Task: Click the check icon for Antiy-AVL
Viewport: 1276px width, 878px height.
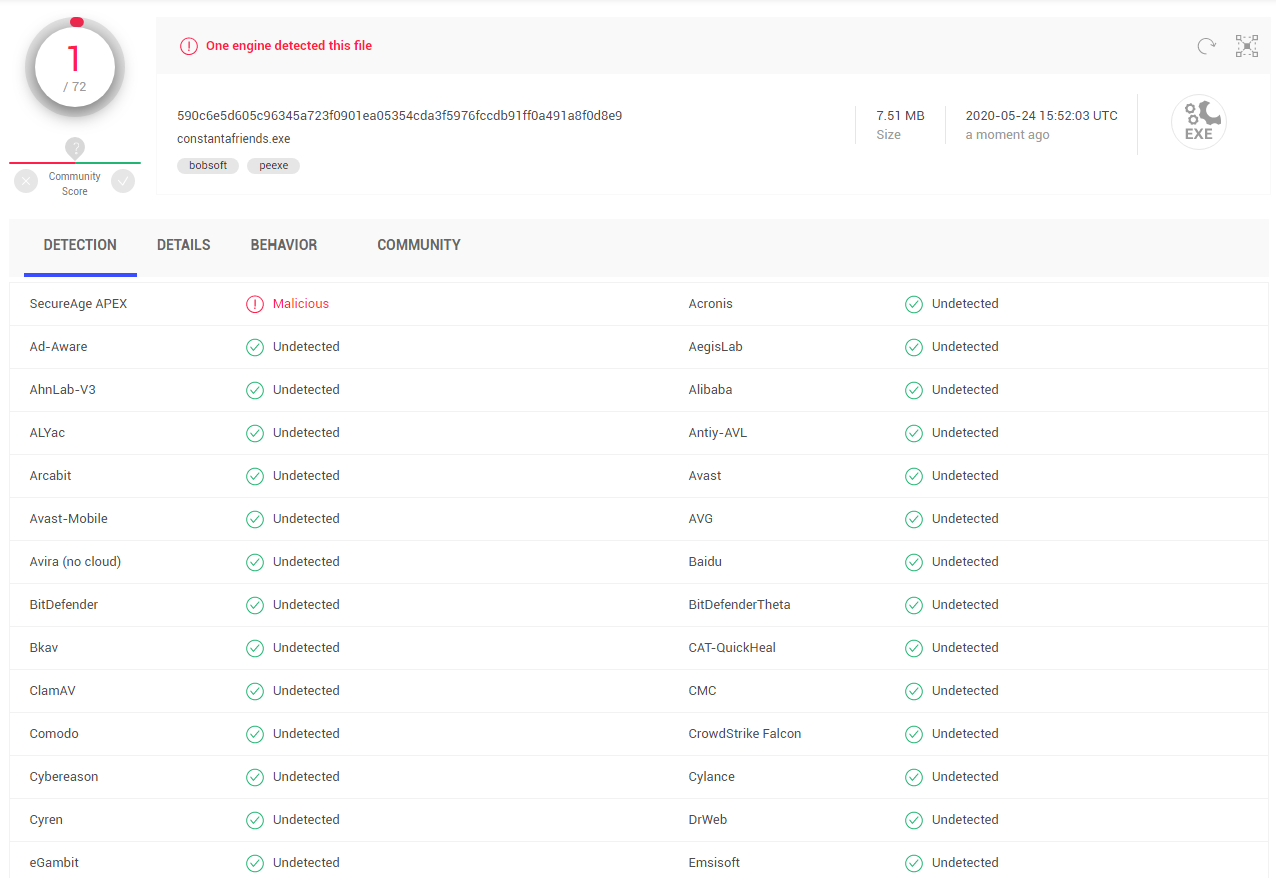Action: (914, 433)
